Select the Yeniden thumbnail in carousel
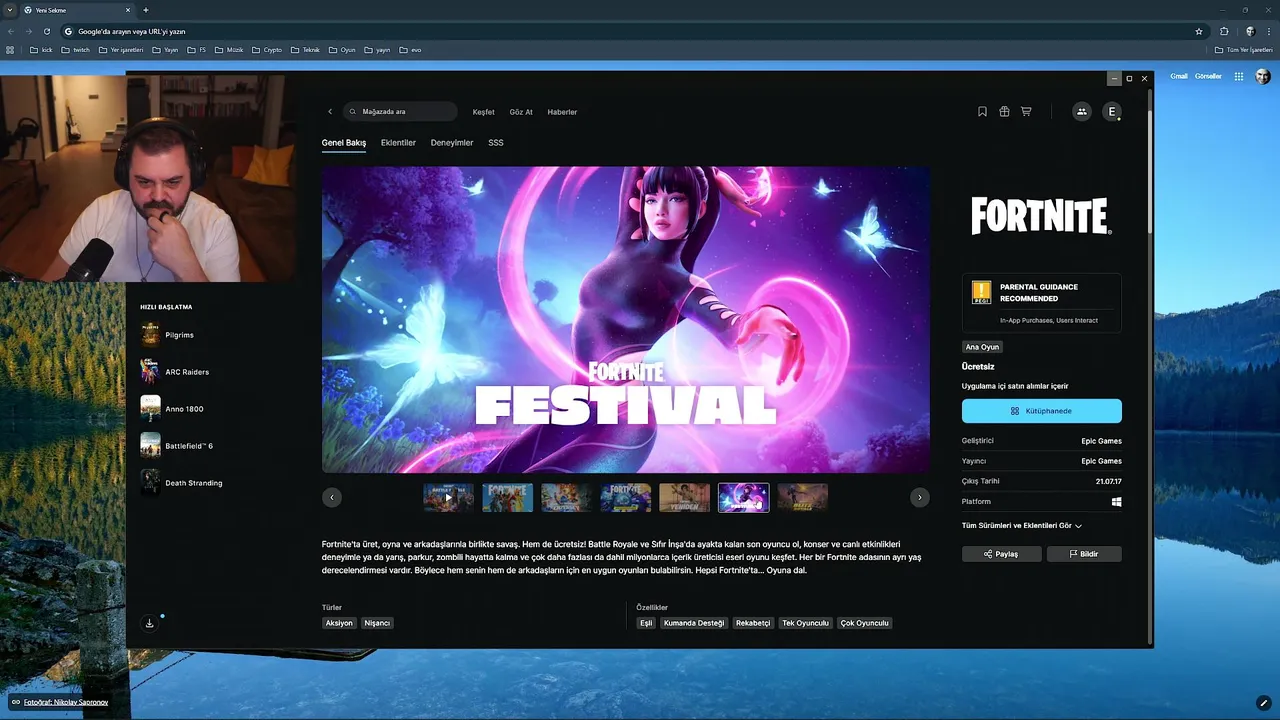1280x720 pixels. pyautogui.click(x=684, y=497)
